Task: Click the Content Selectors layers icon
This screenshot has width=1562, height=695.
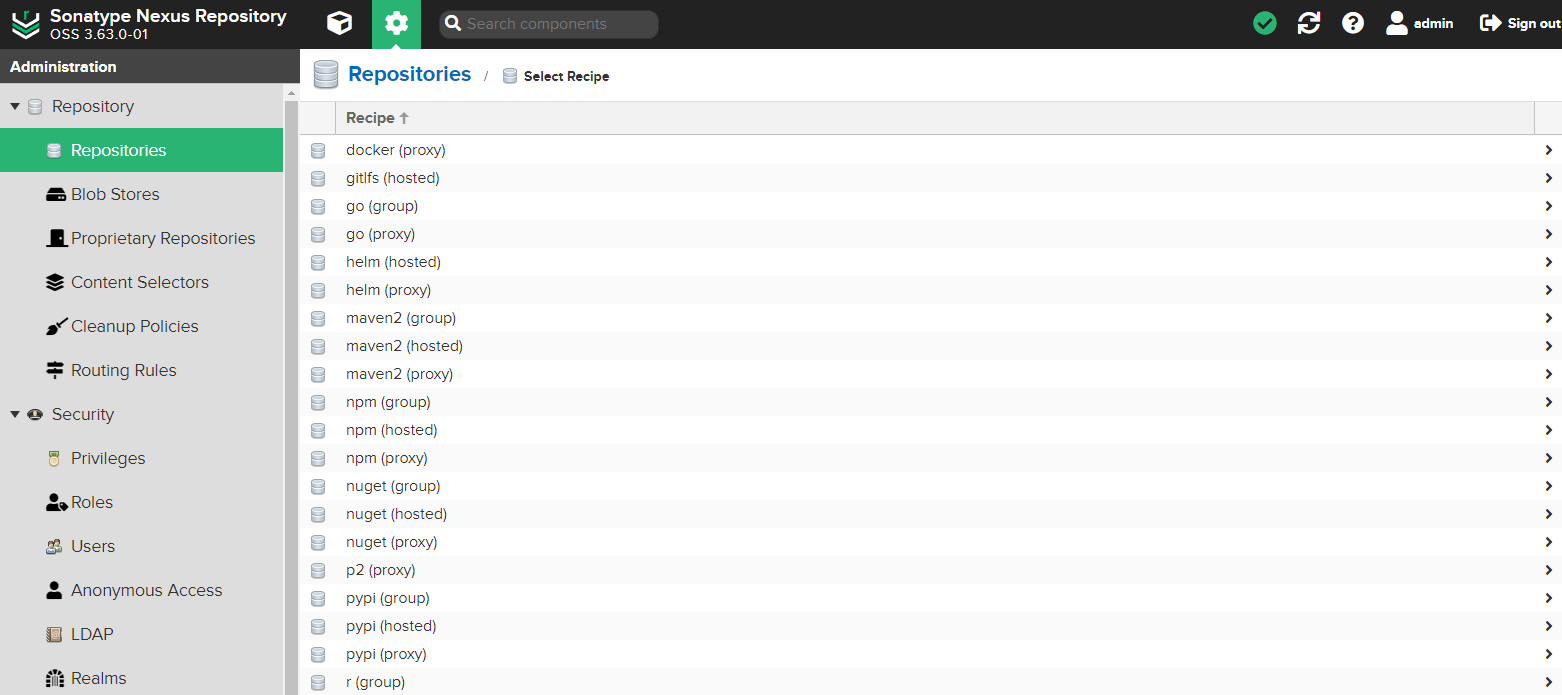Action: [55, 282]
